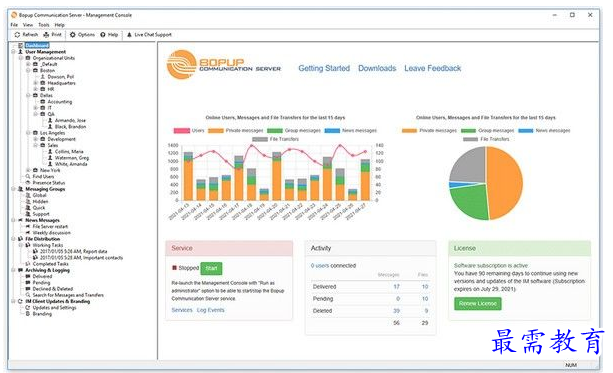Open the Tools menu
The image size is (613, 373).
pos(44,25)
